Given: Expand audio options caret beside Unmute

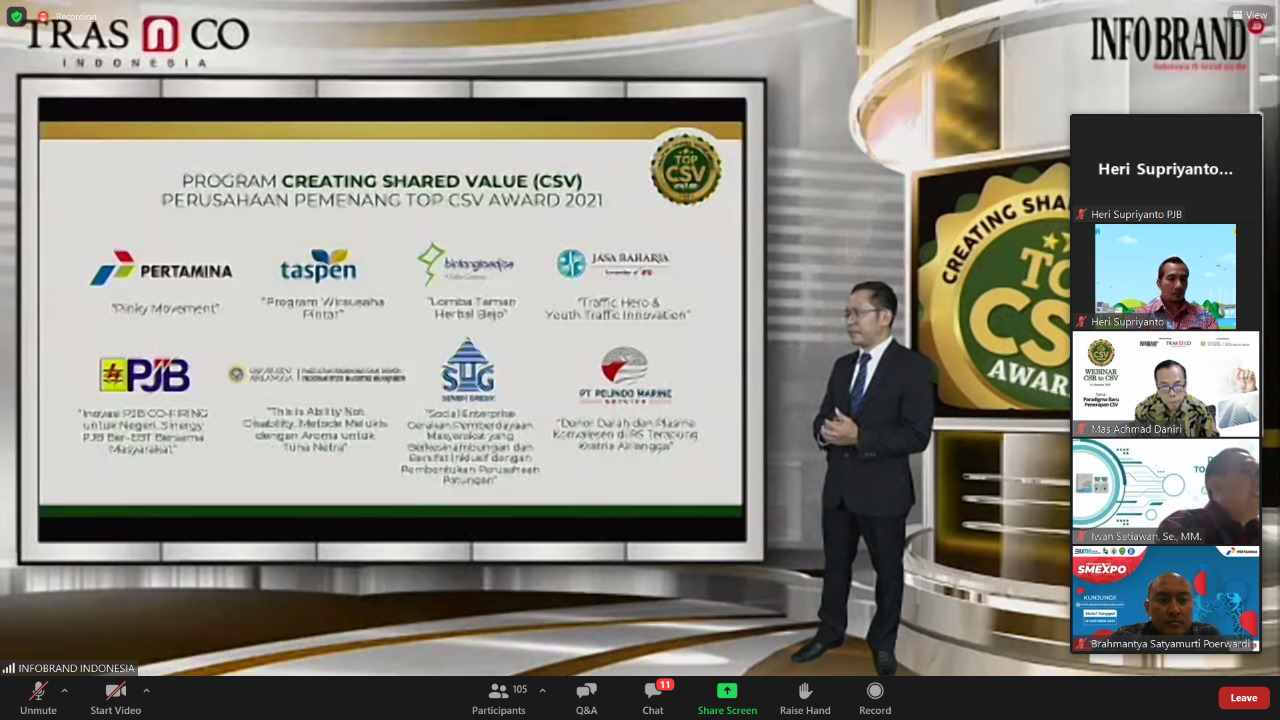Looking at the screenshot, I should tap(65, 690).
